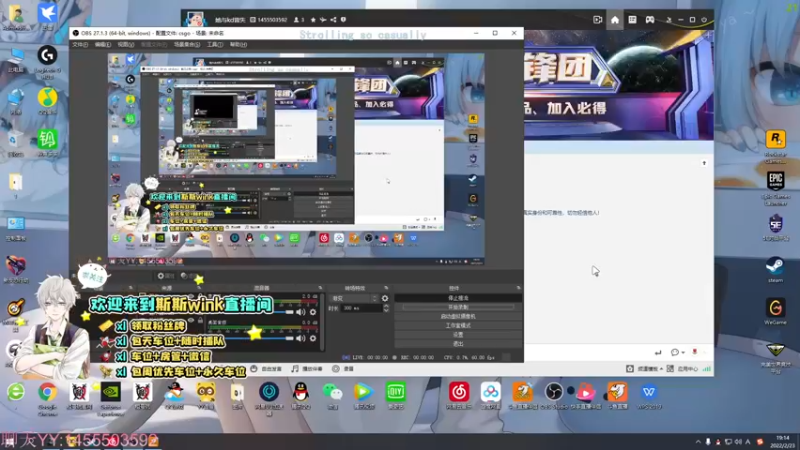Screen dimensions: 800x450
Task: Click the transition duration 300 ms field
Action: tap(362, 308)
